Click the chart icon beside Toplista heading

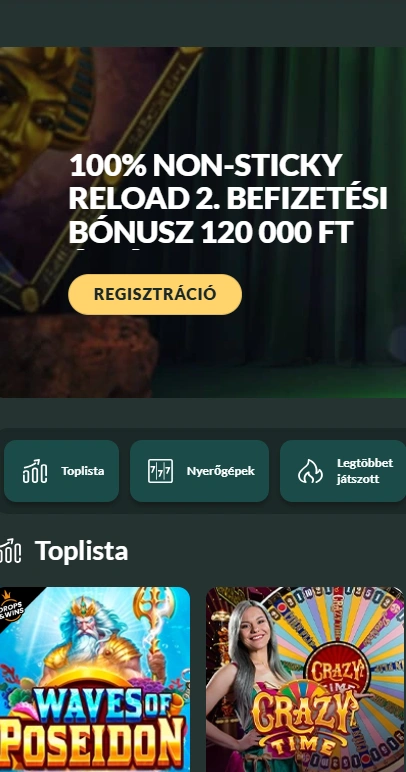(x=10, y=551)
